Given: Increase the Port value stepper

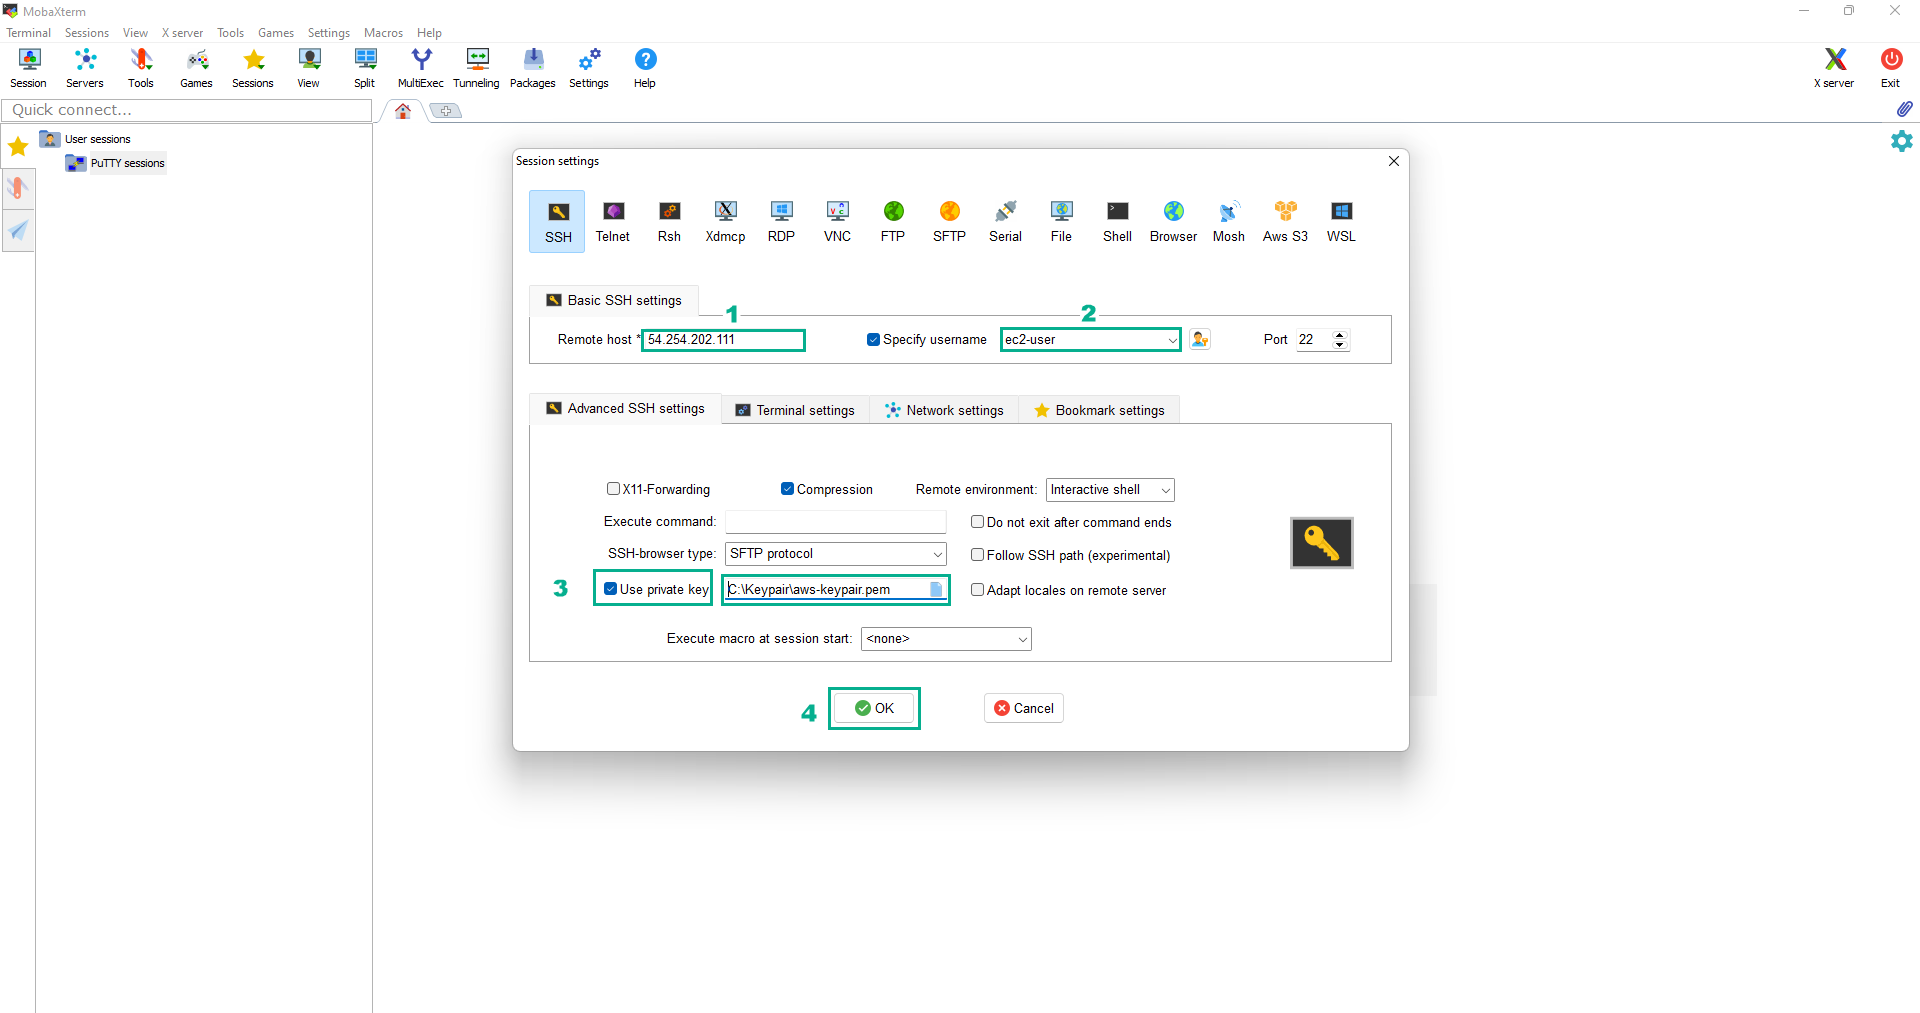Looking at the screenshot, I should click(1340, 335).
